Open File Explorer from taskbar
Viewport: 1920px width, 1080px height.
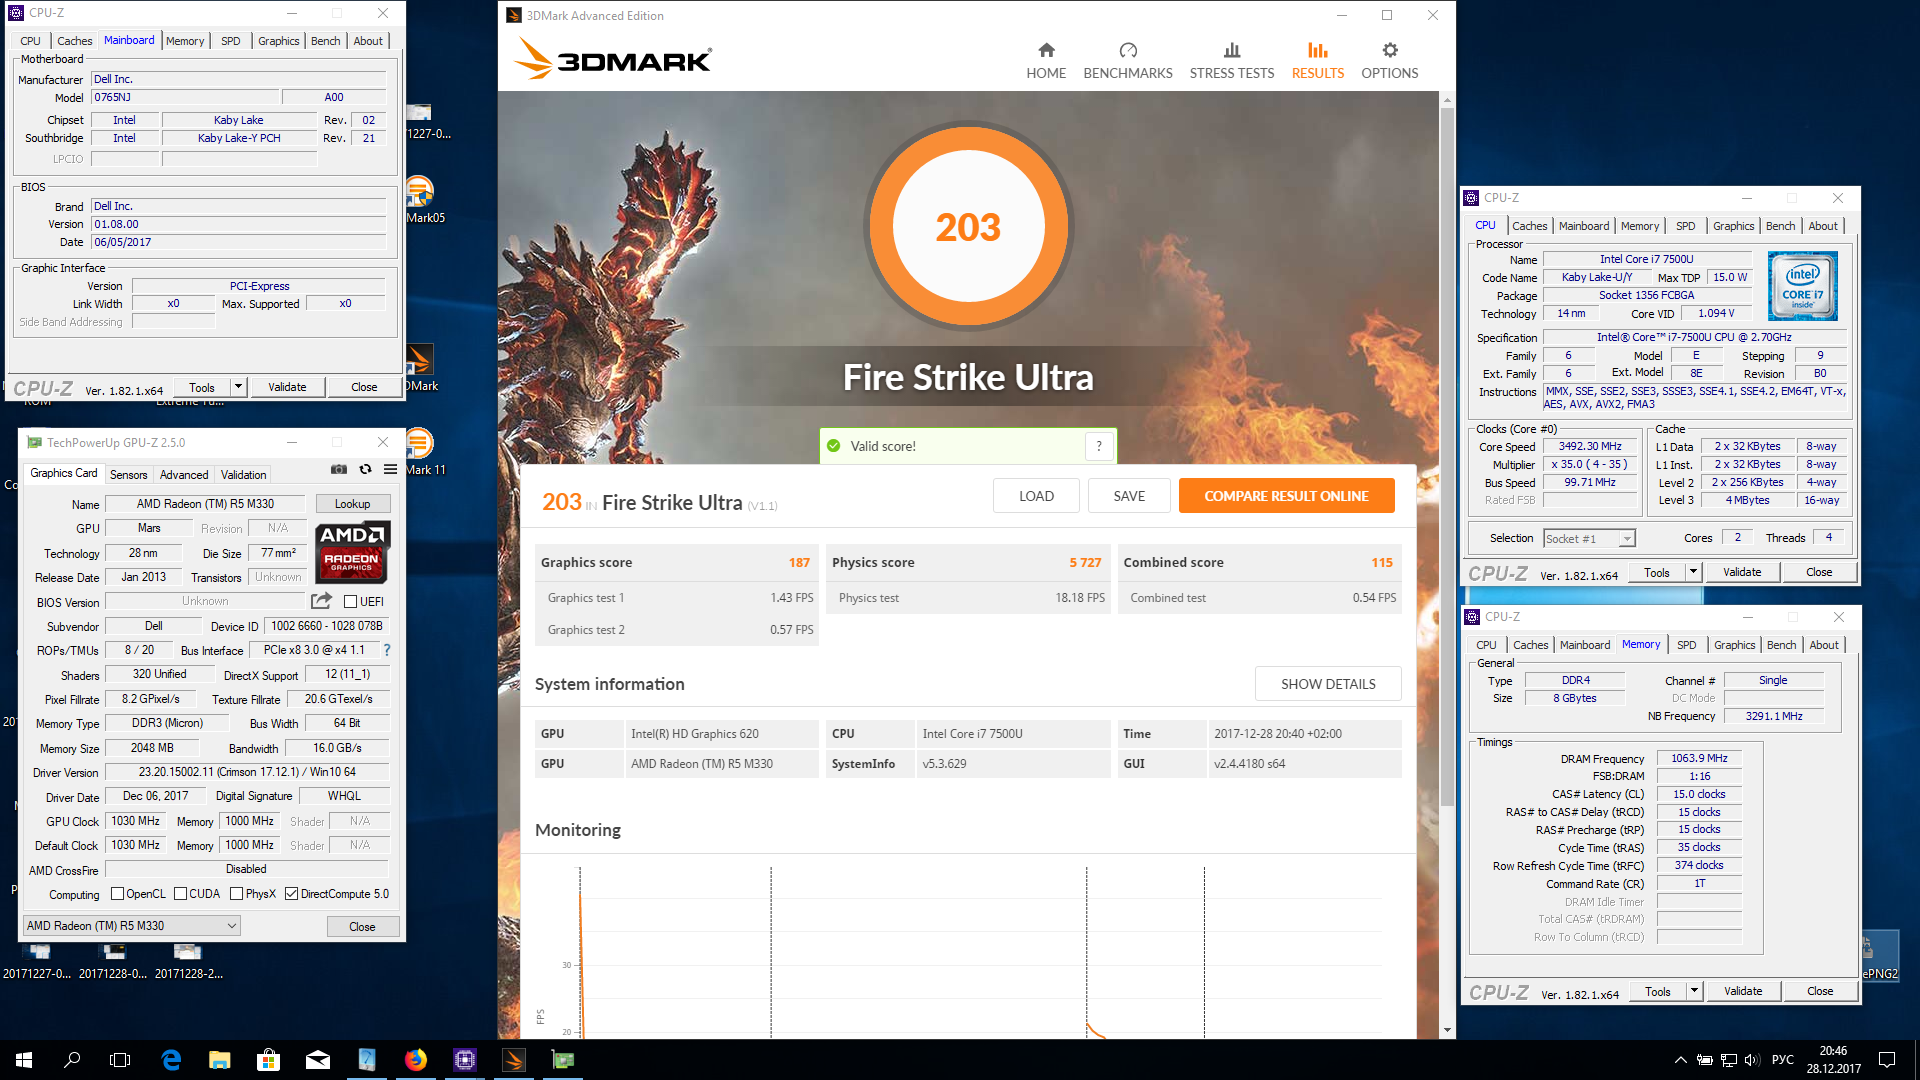[x=220, y=1060]
